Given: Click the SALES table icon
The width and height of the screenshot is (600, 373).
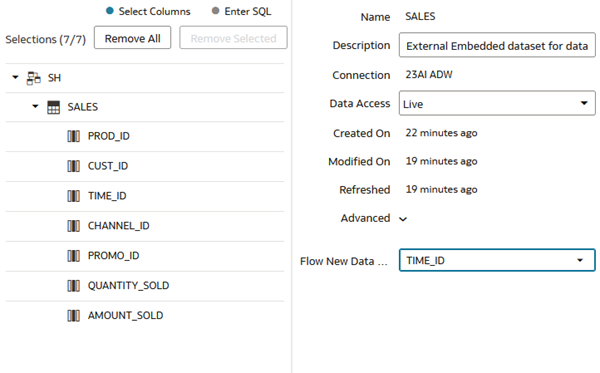Looking at the screenshot, I should 54,108.
